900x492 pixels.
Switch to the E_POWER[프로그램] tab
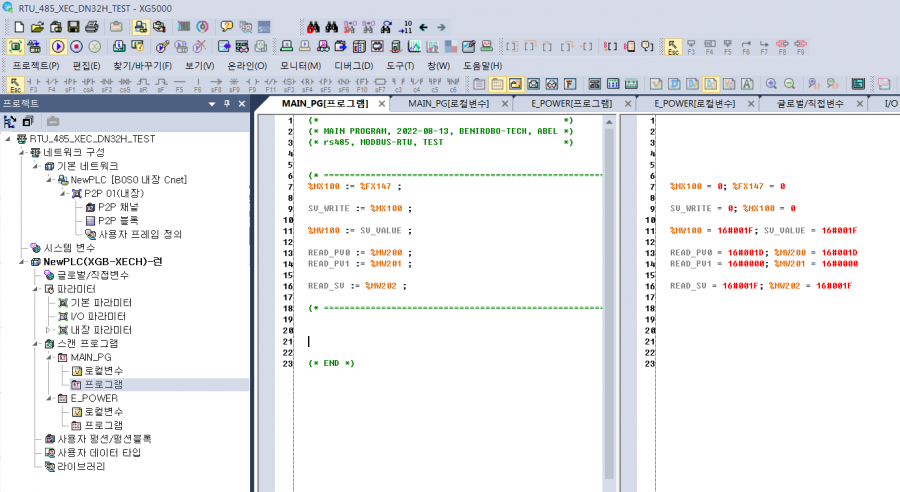[x=571, y=103]
